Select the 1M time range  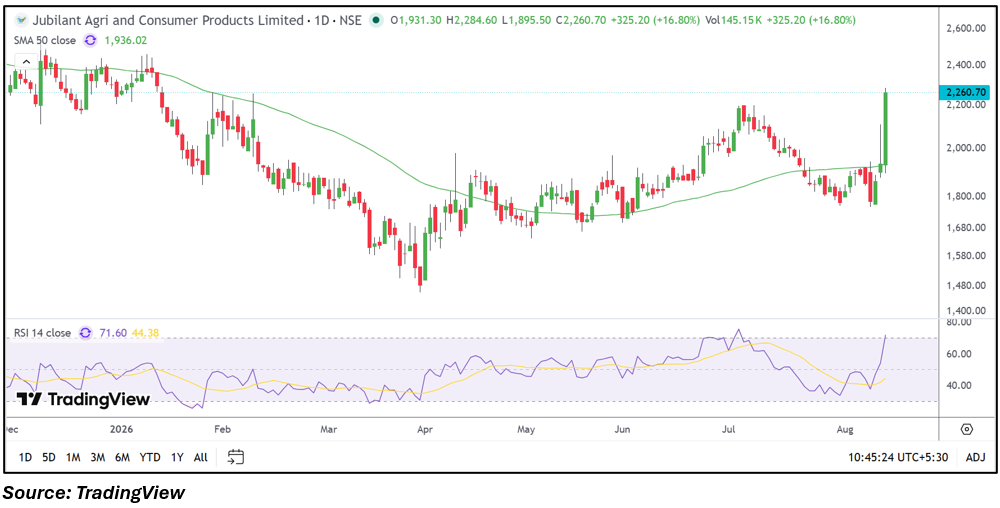[73, 457]
